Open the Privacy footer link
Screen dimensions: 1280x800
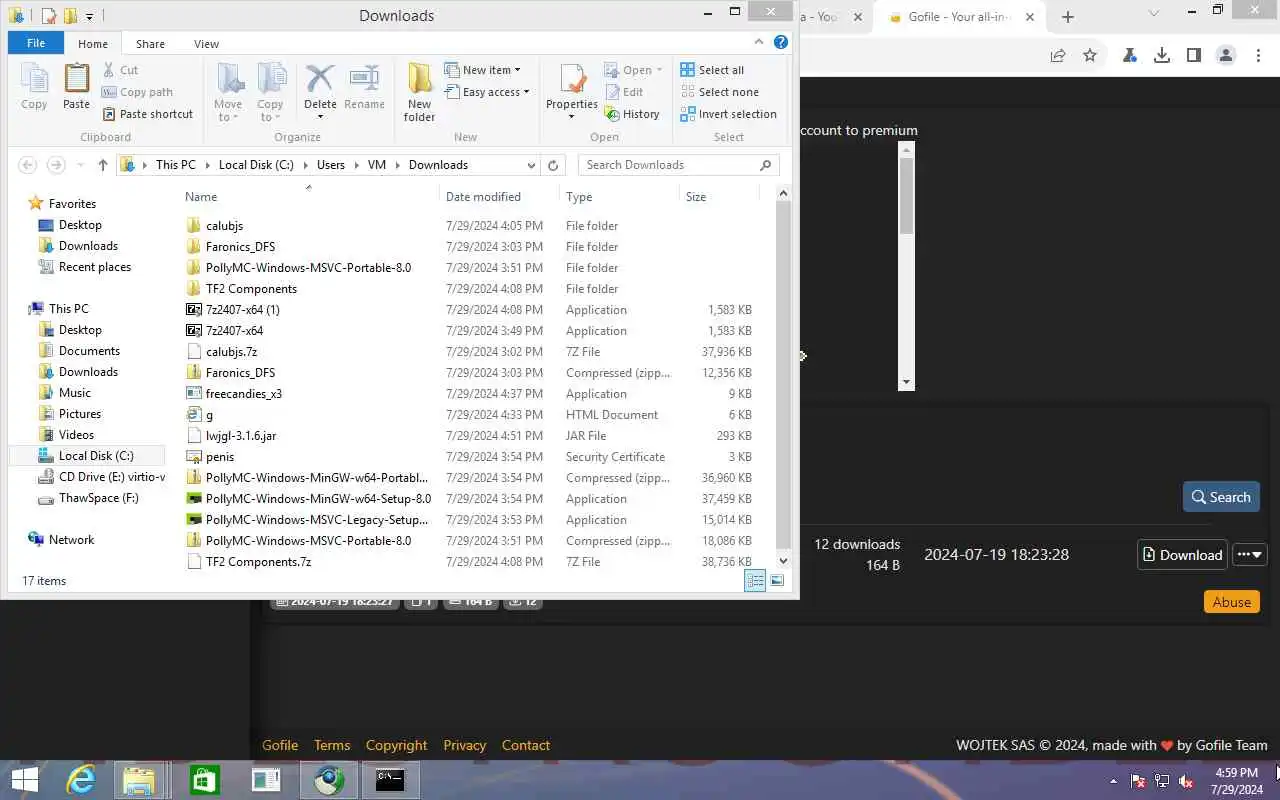[x=465, y=745]
